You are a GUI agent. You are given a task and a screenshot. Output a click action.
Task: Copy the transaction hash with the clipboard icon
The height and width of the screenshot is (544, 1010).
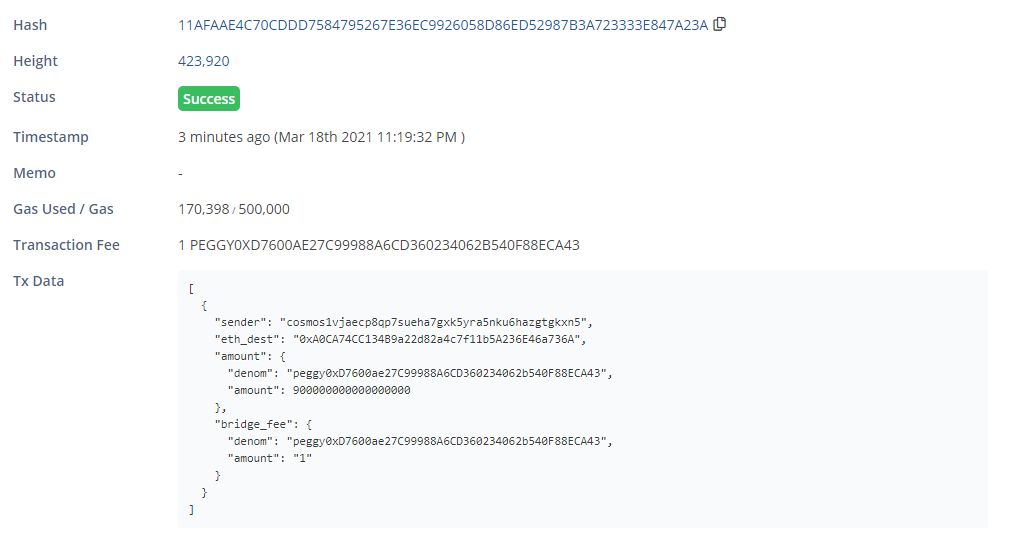pos(720,24)
